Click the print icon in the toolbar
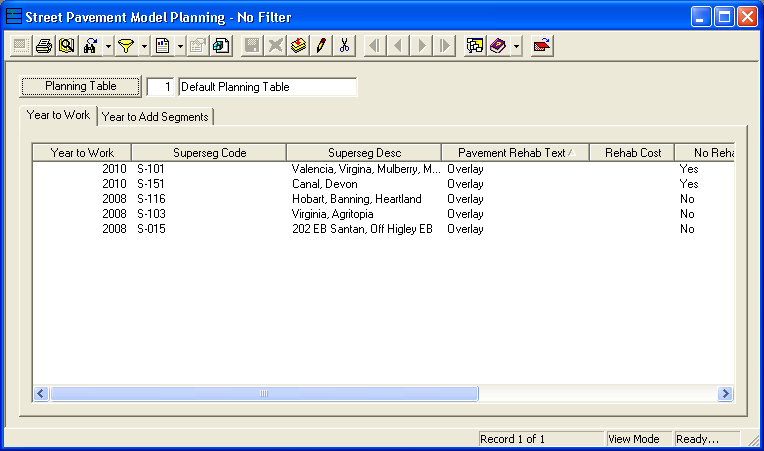The width and height of the screenshot is (764, 451). pos(44,46)
